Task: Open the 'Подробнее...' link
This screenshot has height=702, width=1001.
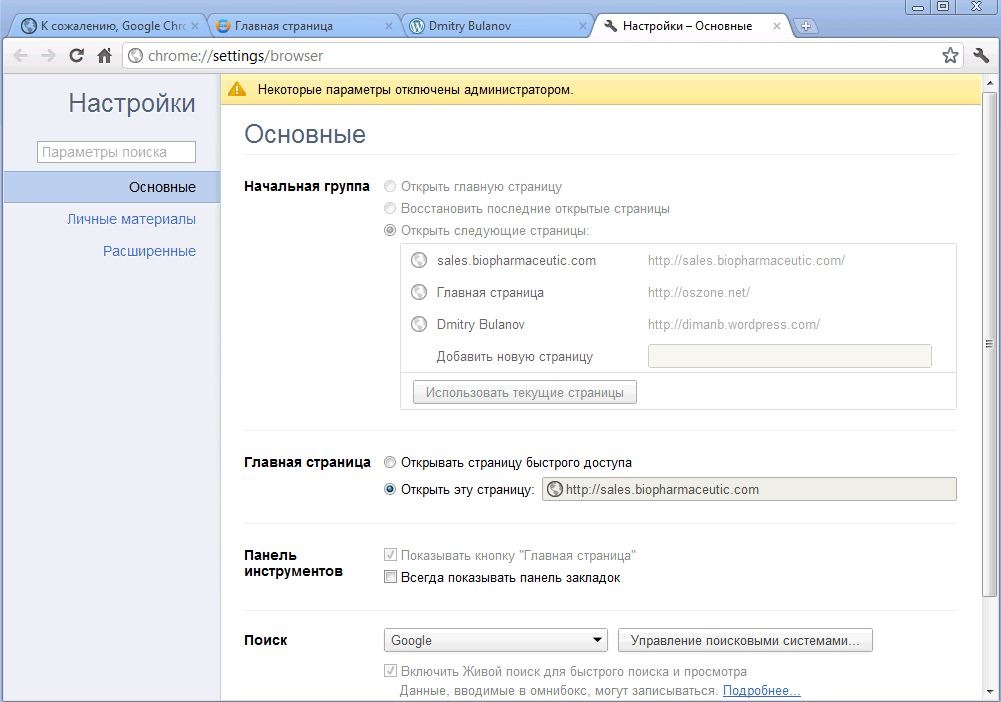Action: pos(762,691)
